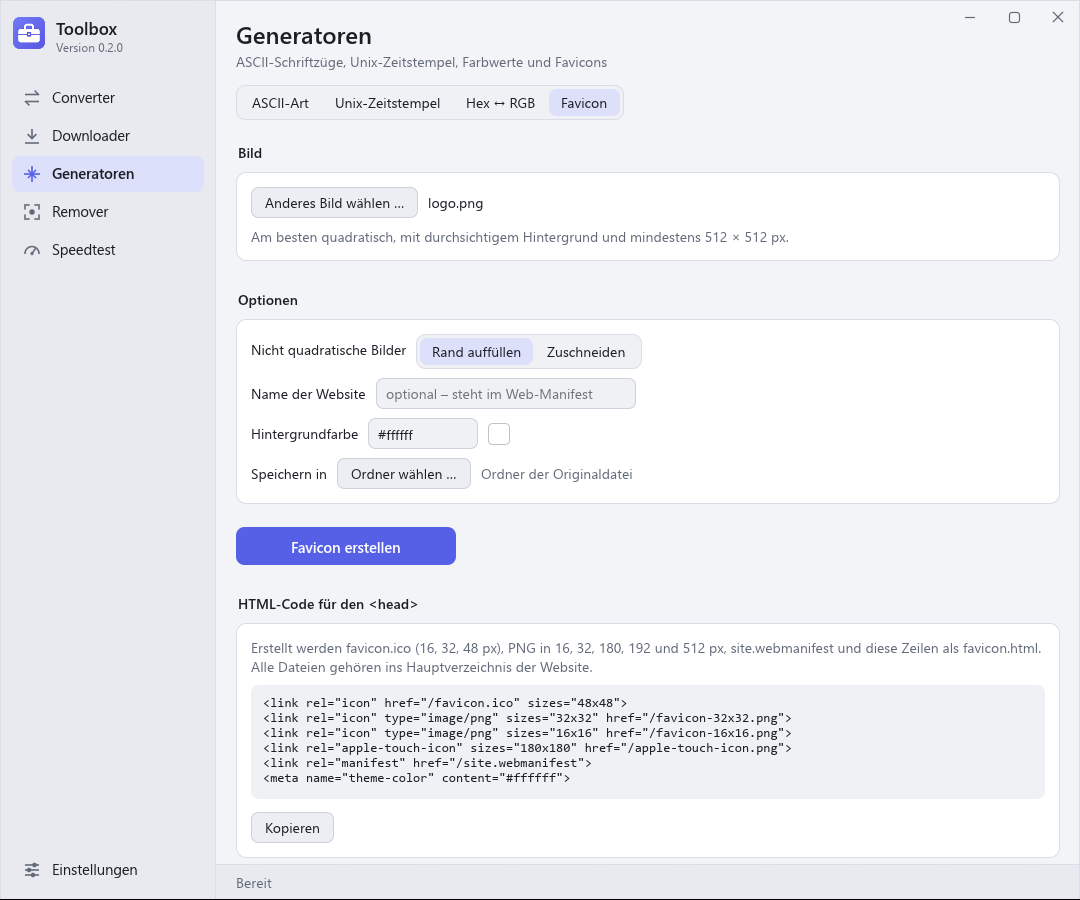Screen dimensions: 1080x900
Task: Minimize the Toolbox window
Action: 970,17
